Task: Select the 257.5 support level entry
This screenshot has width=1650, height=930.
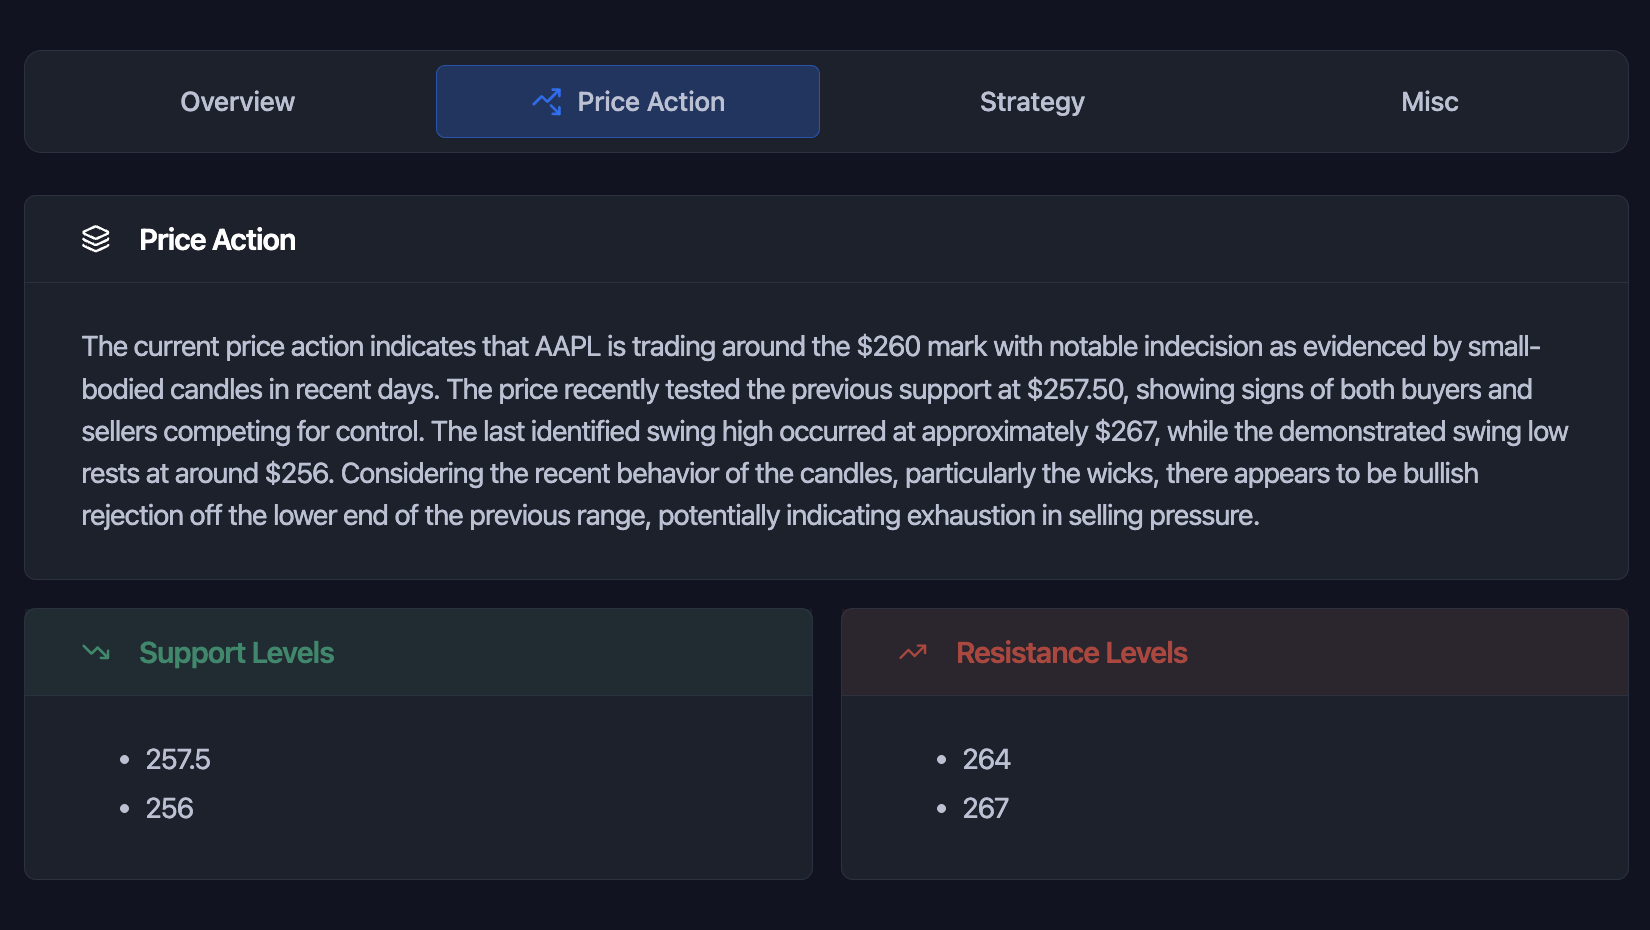Action: point(178,760)
